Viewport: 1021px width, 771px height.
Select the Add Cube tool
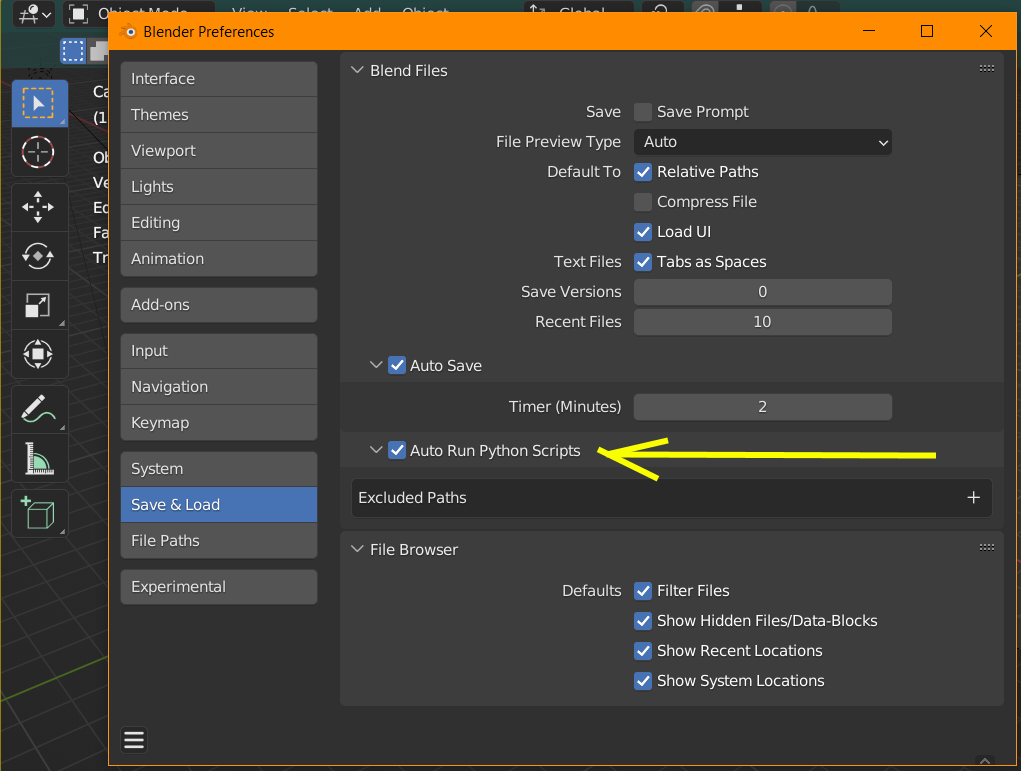[x=39, y=513]
